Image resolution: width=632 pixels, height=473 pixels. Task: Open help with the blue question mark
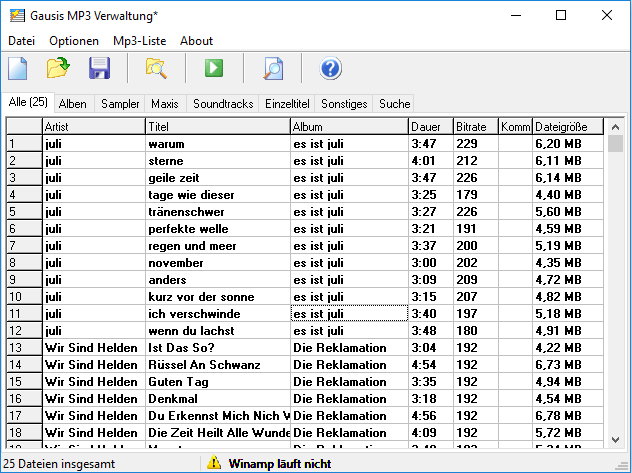(331, 69)
